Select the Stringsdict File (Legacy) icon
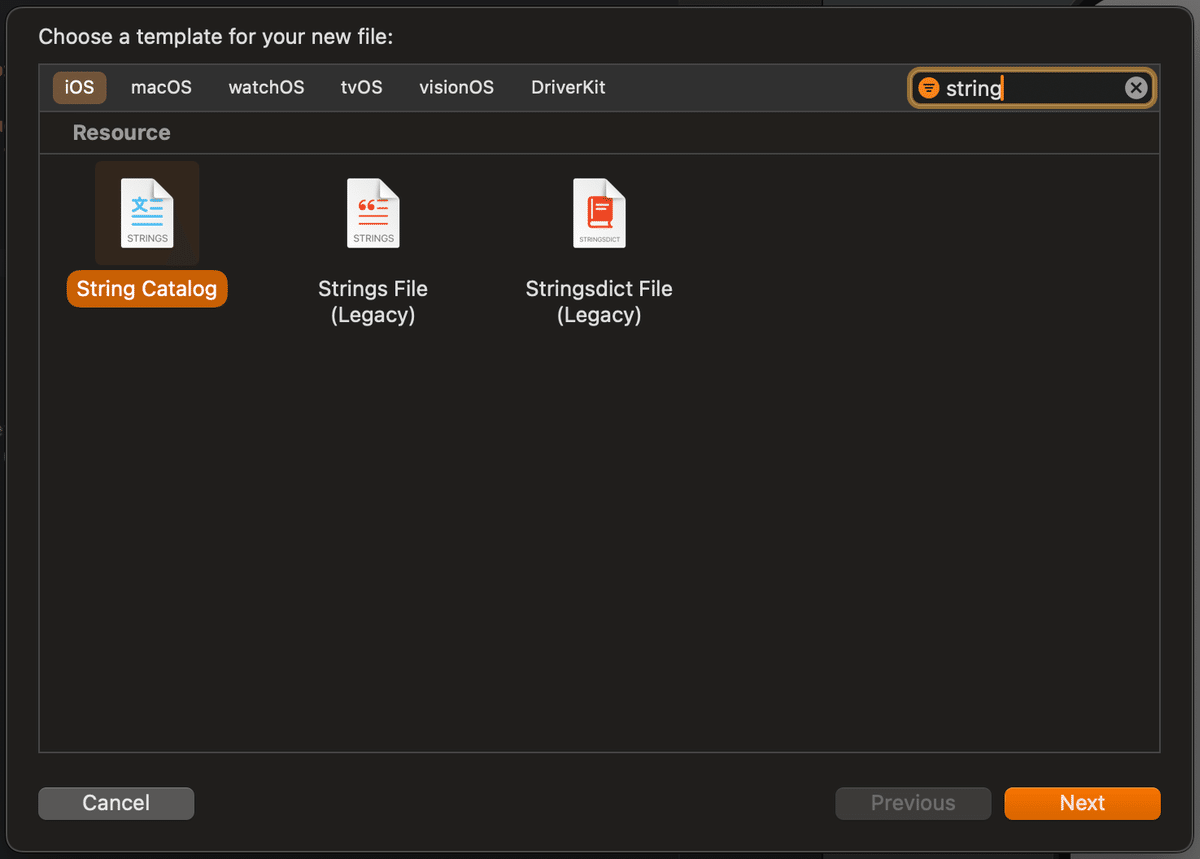 point(599,213)
